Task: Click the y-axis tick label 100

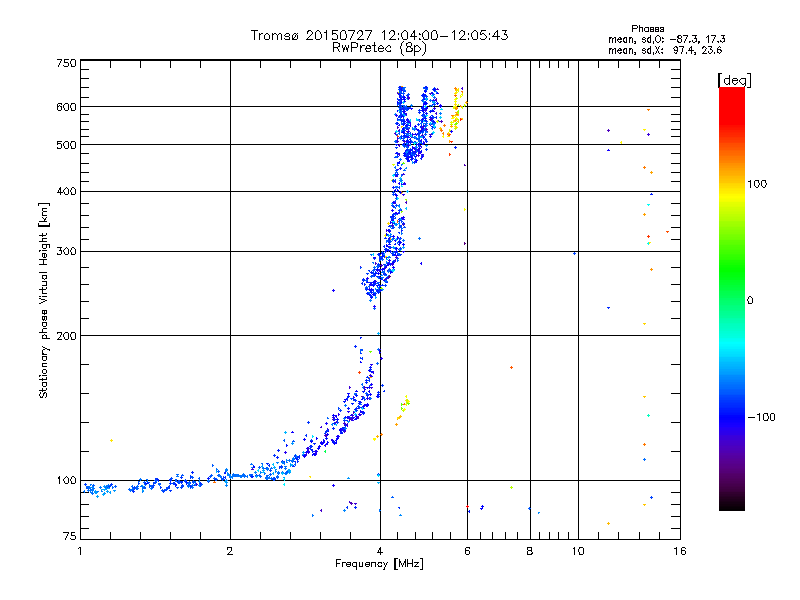Action: click(x=66, y=481)
